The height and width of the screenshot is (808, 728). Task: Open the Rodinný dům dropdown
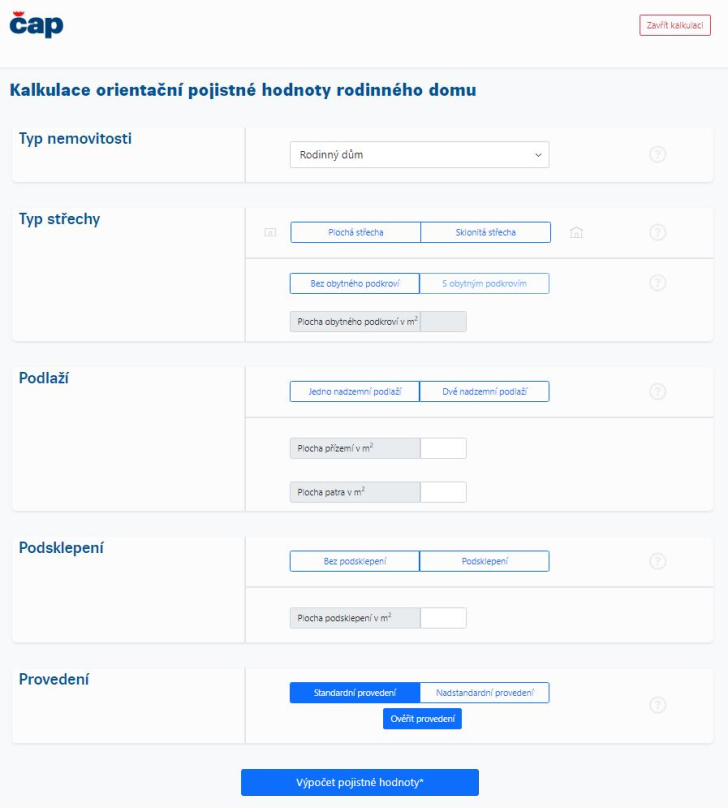point(419,155)
